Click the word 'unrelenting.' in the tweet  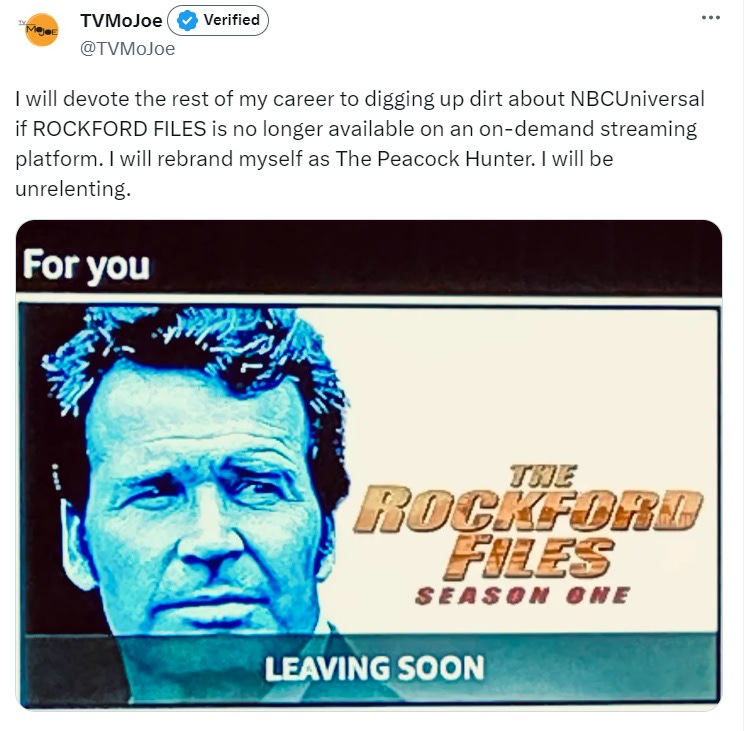pyautogui.click(x=73, y=189)
